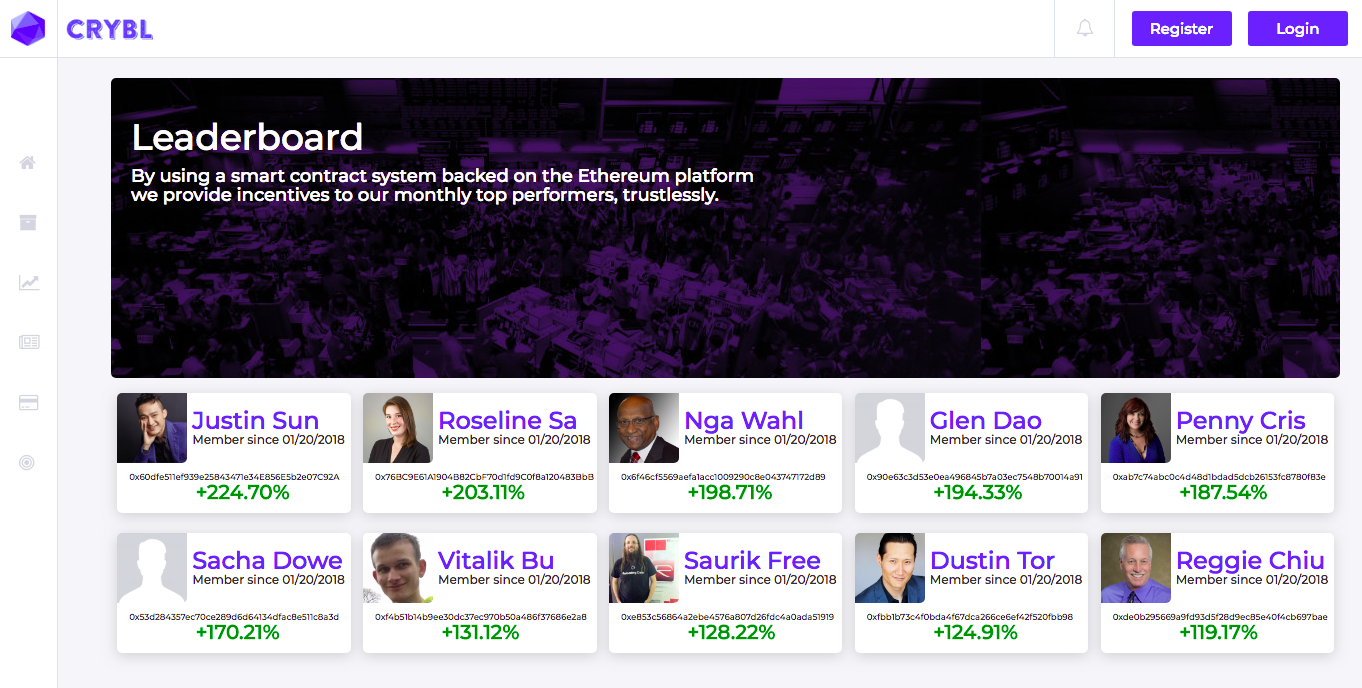This screenshot has width=1362, height=688.
Task: Select Vitalik Bu's profile photo
Action: (x=398, y=568)
